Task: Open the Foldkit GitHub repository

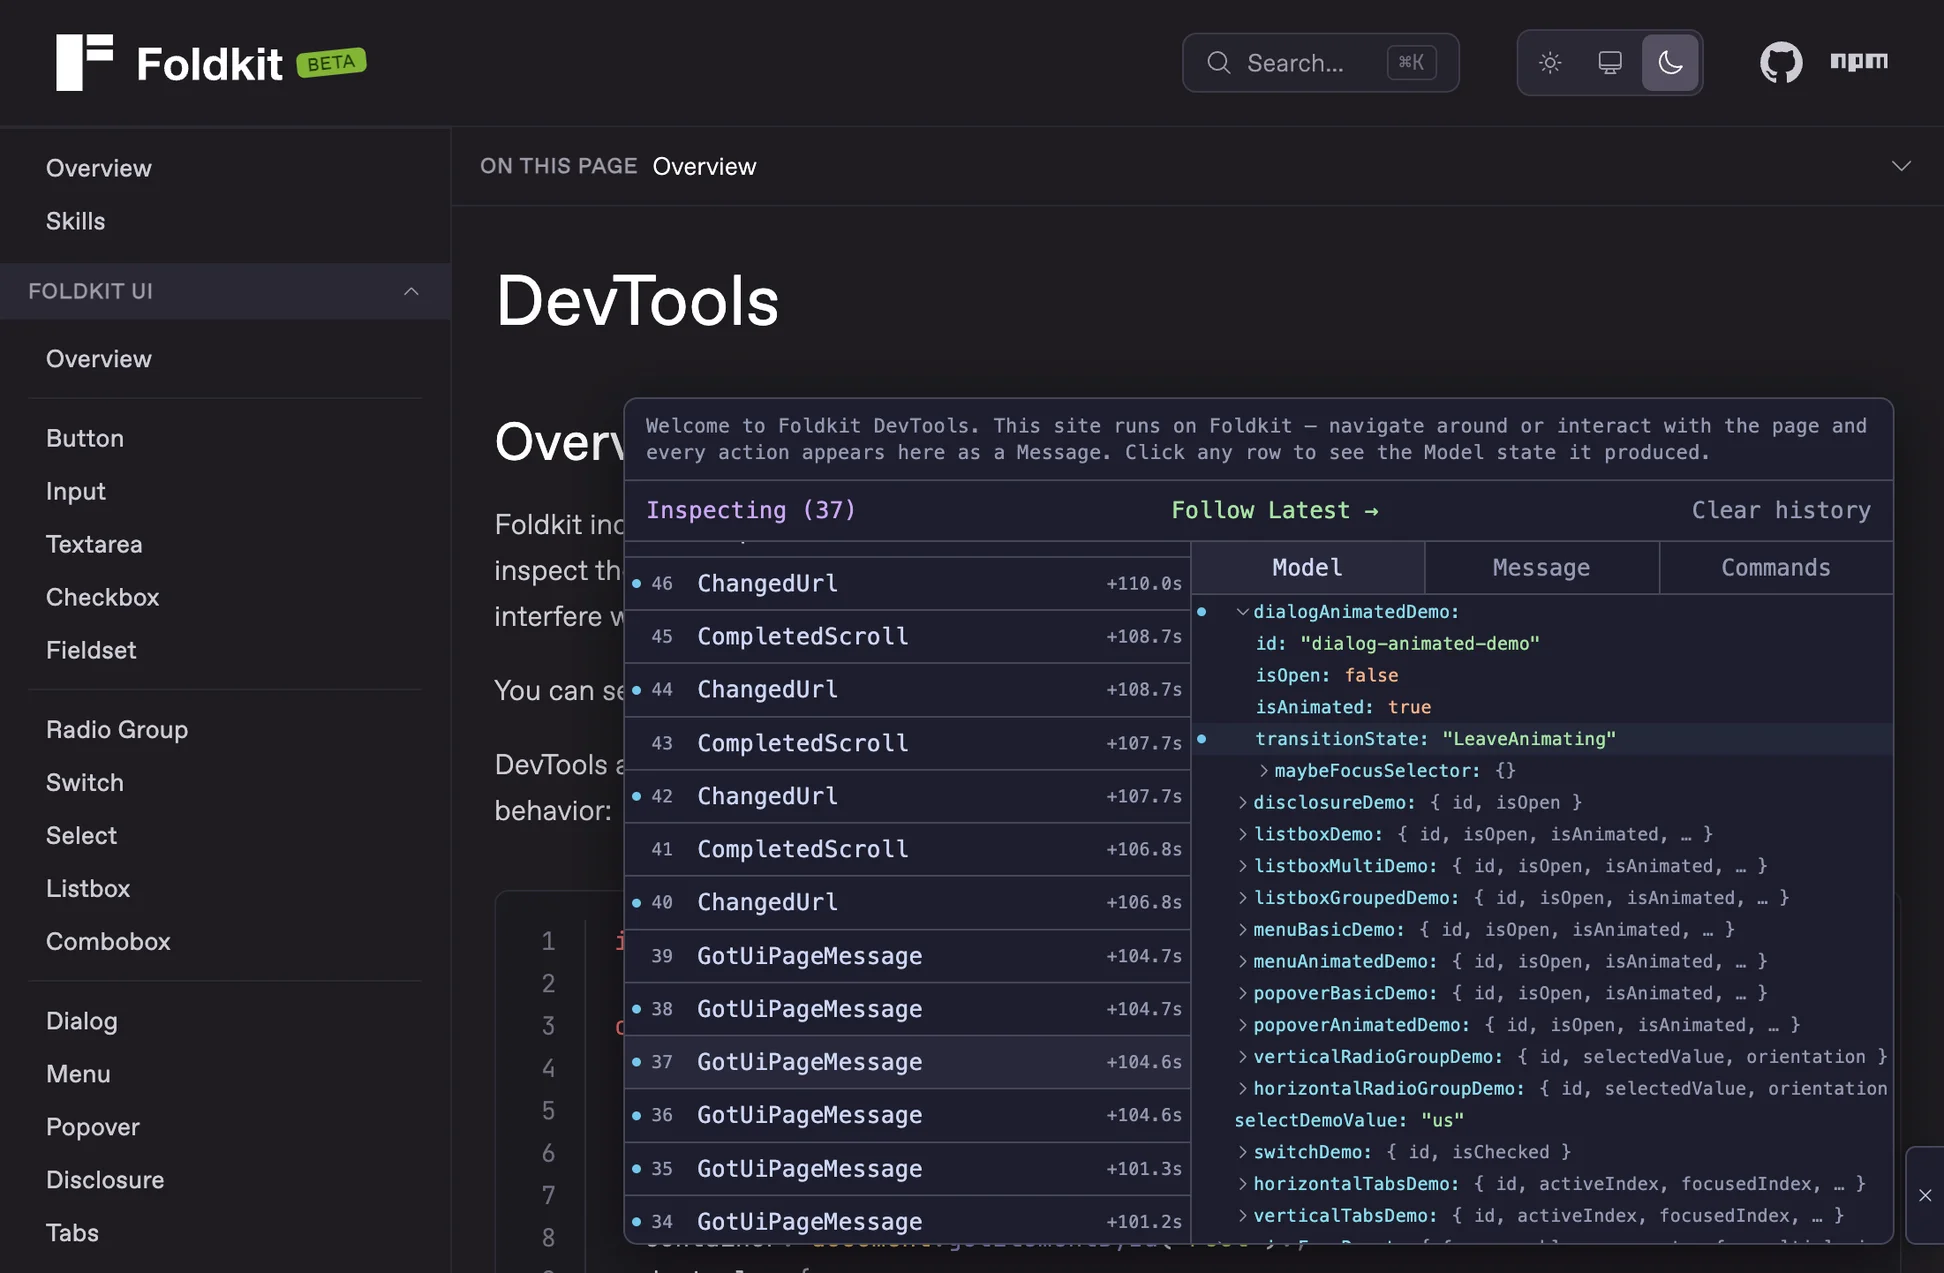Action: click(1780, 62)
